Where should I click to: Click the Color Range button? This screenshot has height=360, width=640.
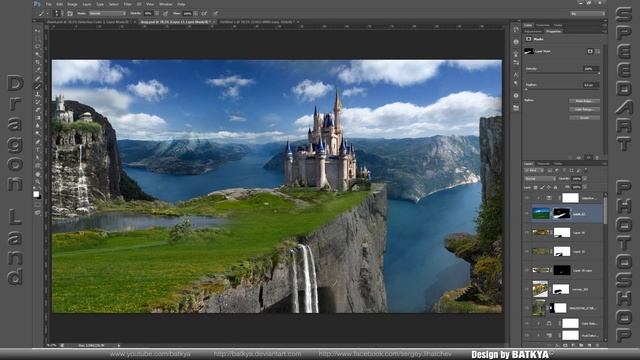point(584,109)
